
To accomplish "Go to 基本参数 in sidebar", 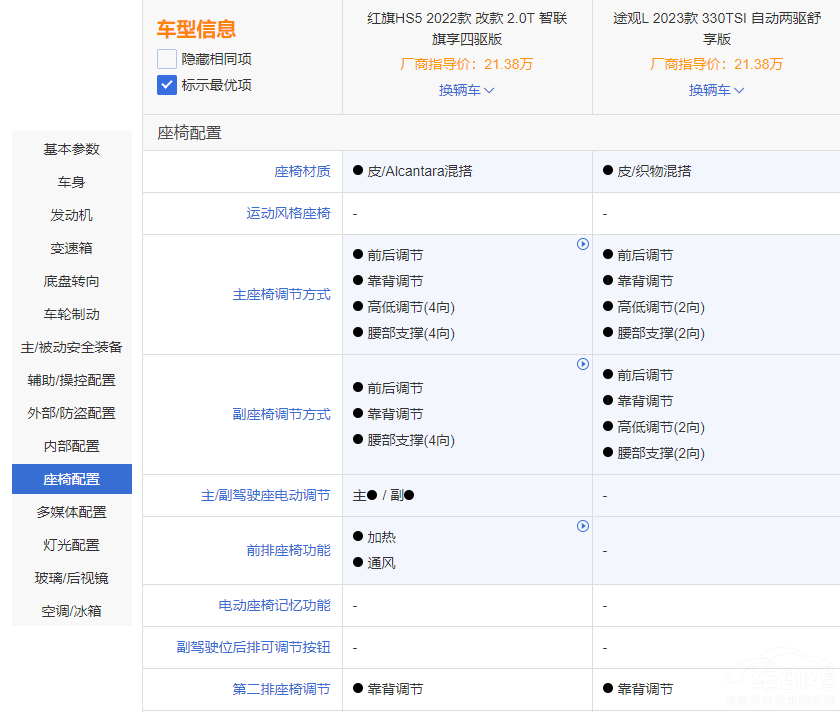I will [x=72, y=149].
